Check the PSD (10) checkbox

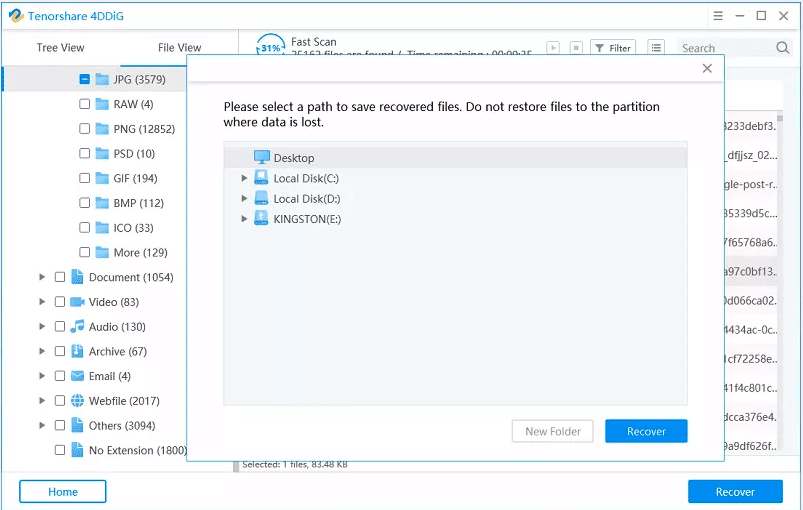tap(84, 153)
